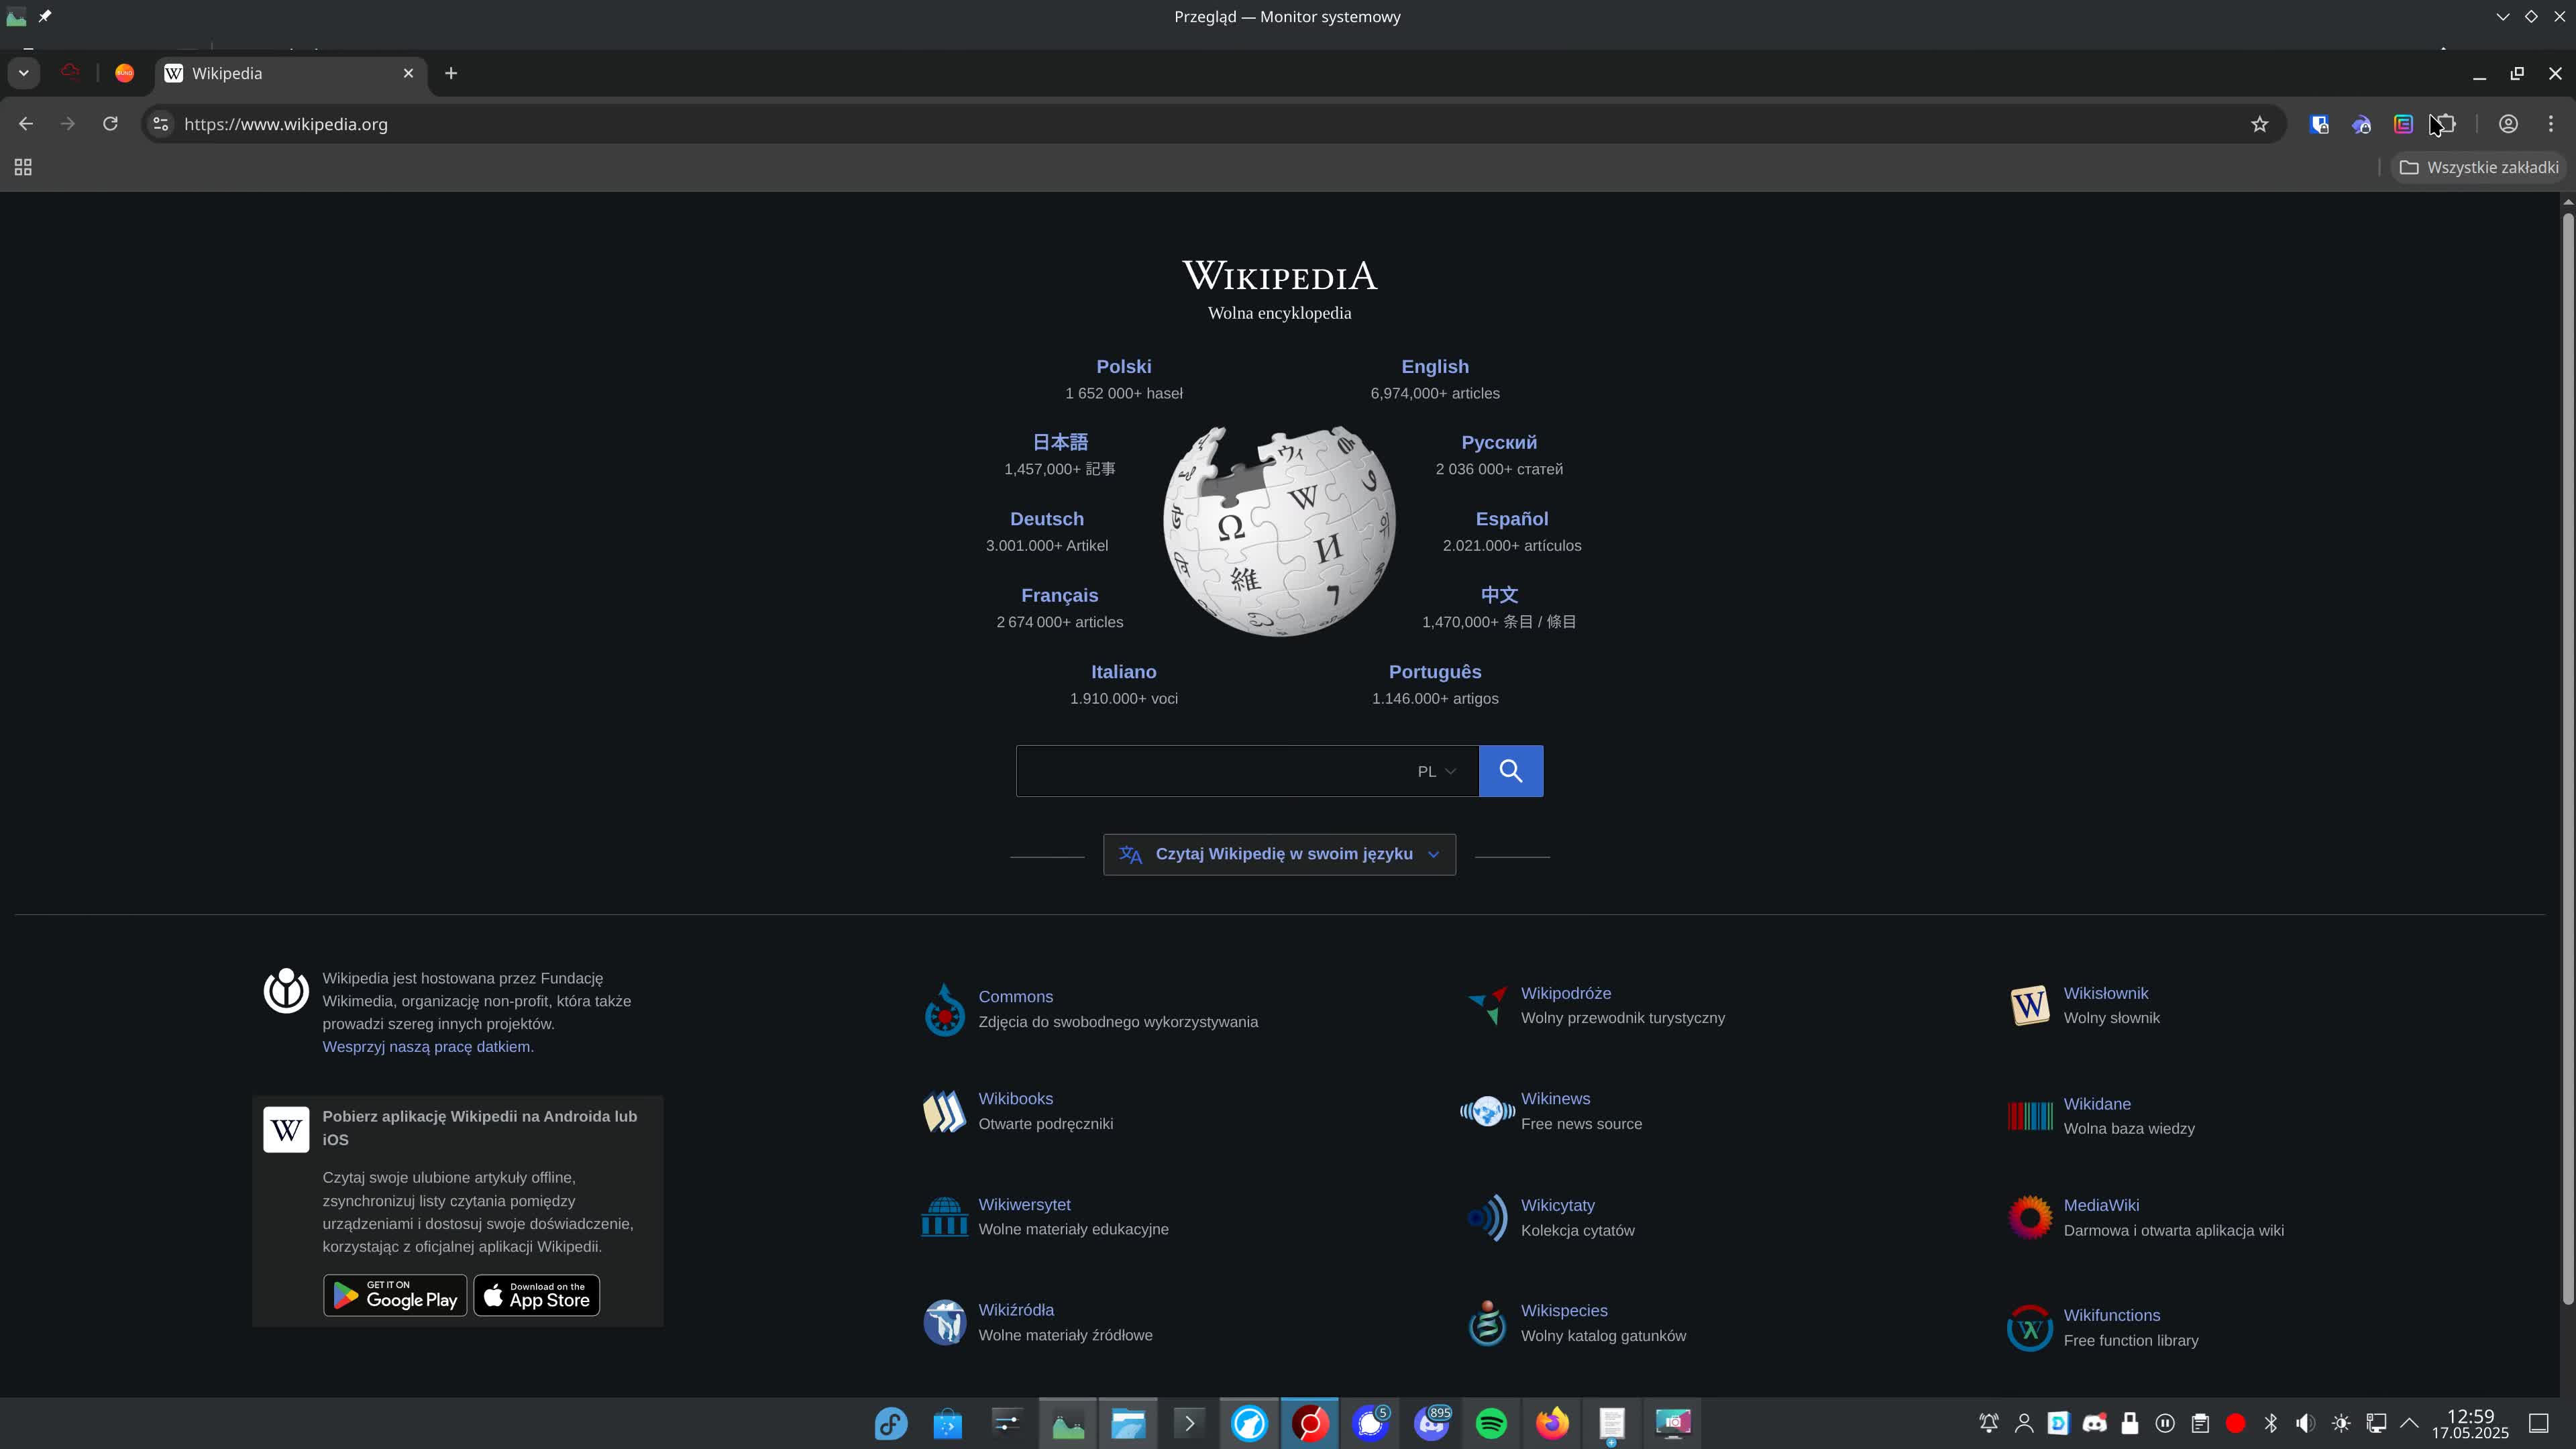Open the Wikisłownik W icon
2576x1449 pixels.
(x=2029, y=1005)
